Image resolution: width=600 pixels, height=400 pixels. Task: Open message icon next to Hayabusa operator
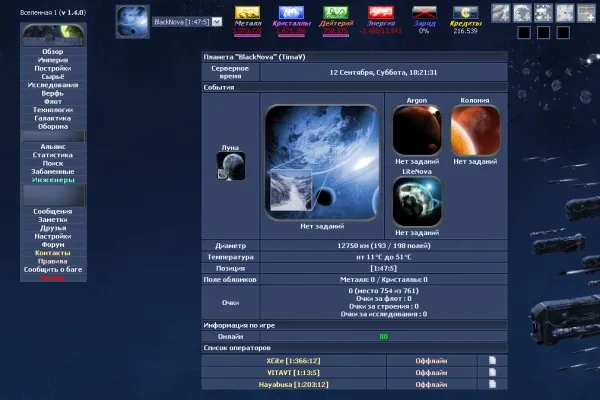492,384
